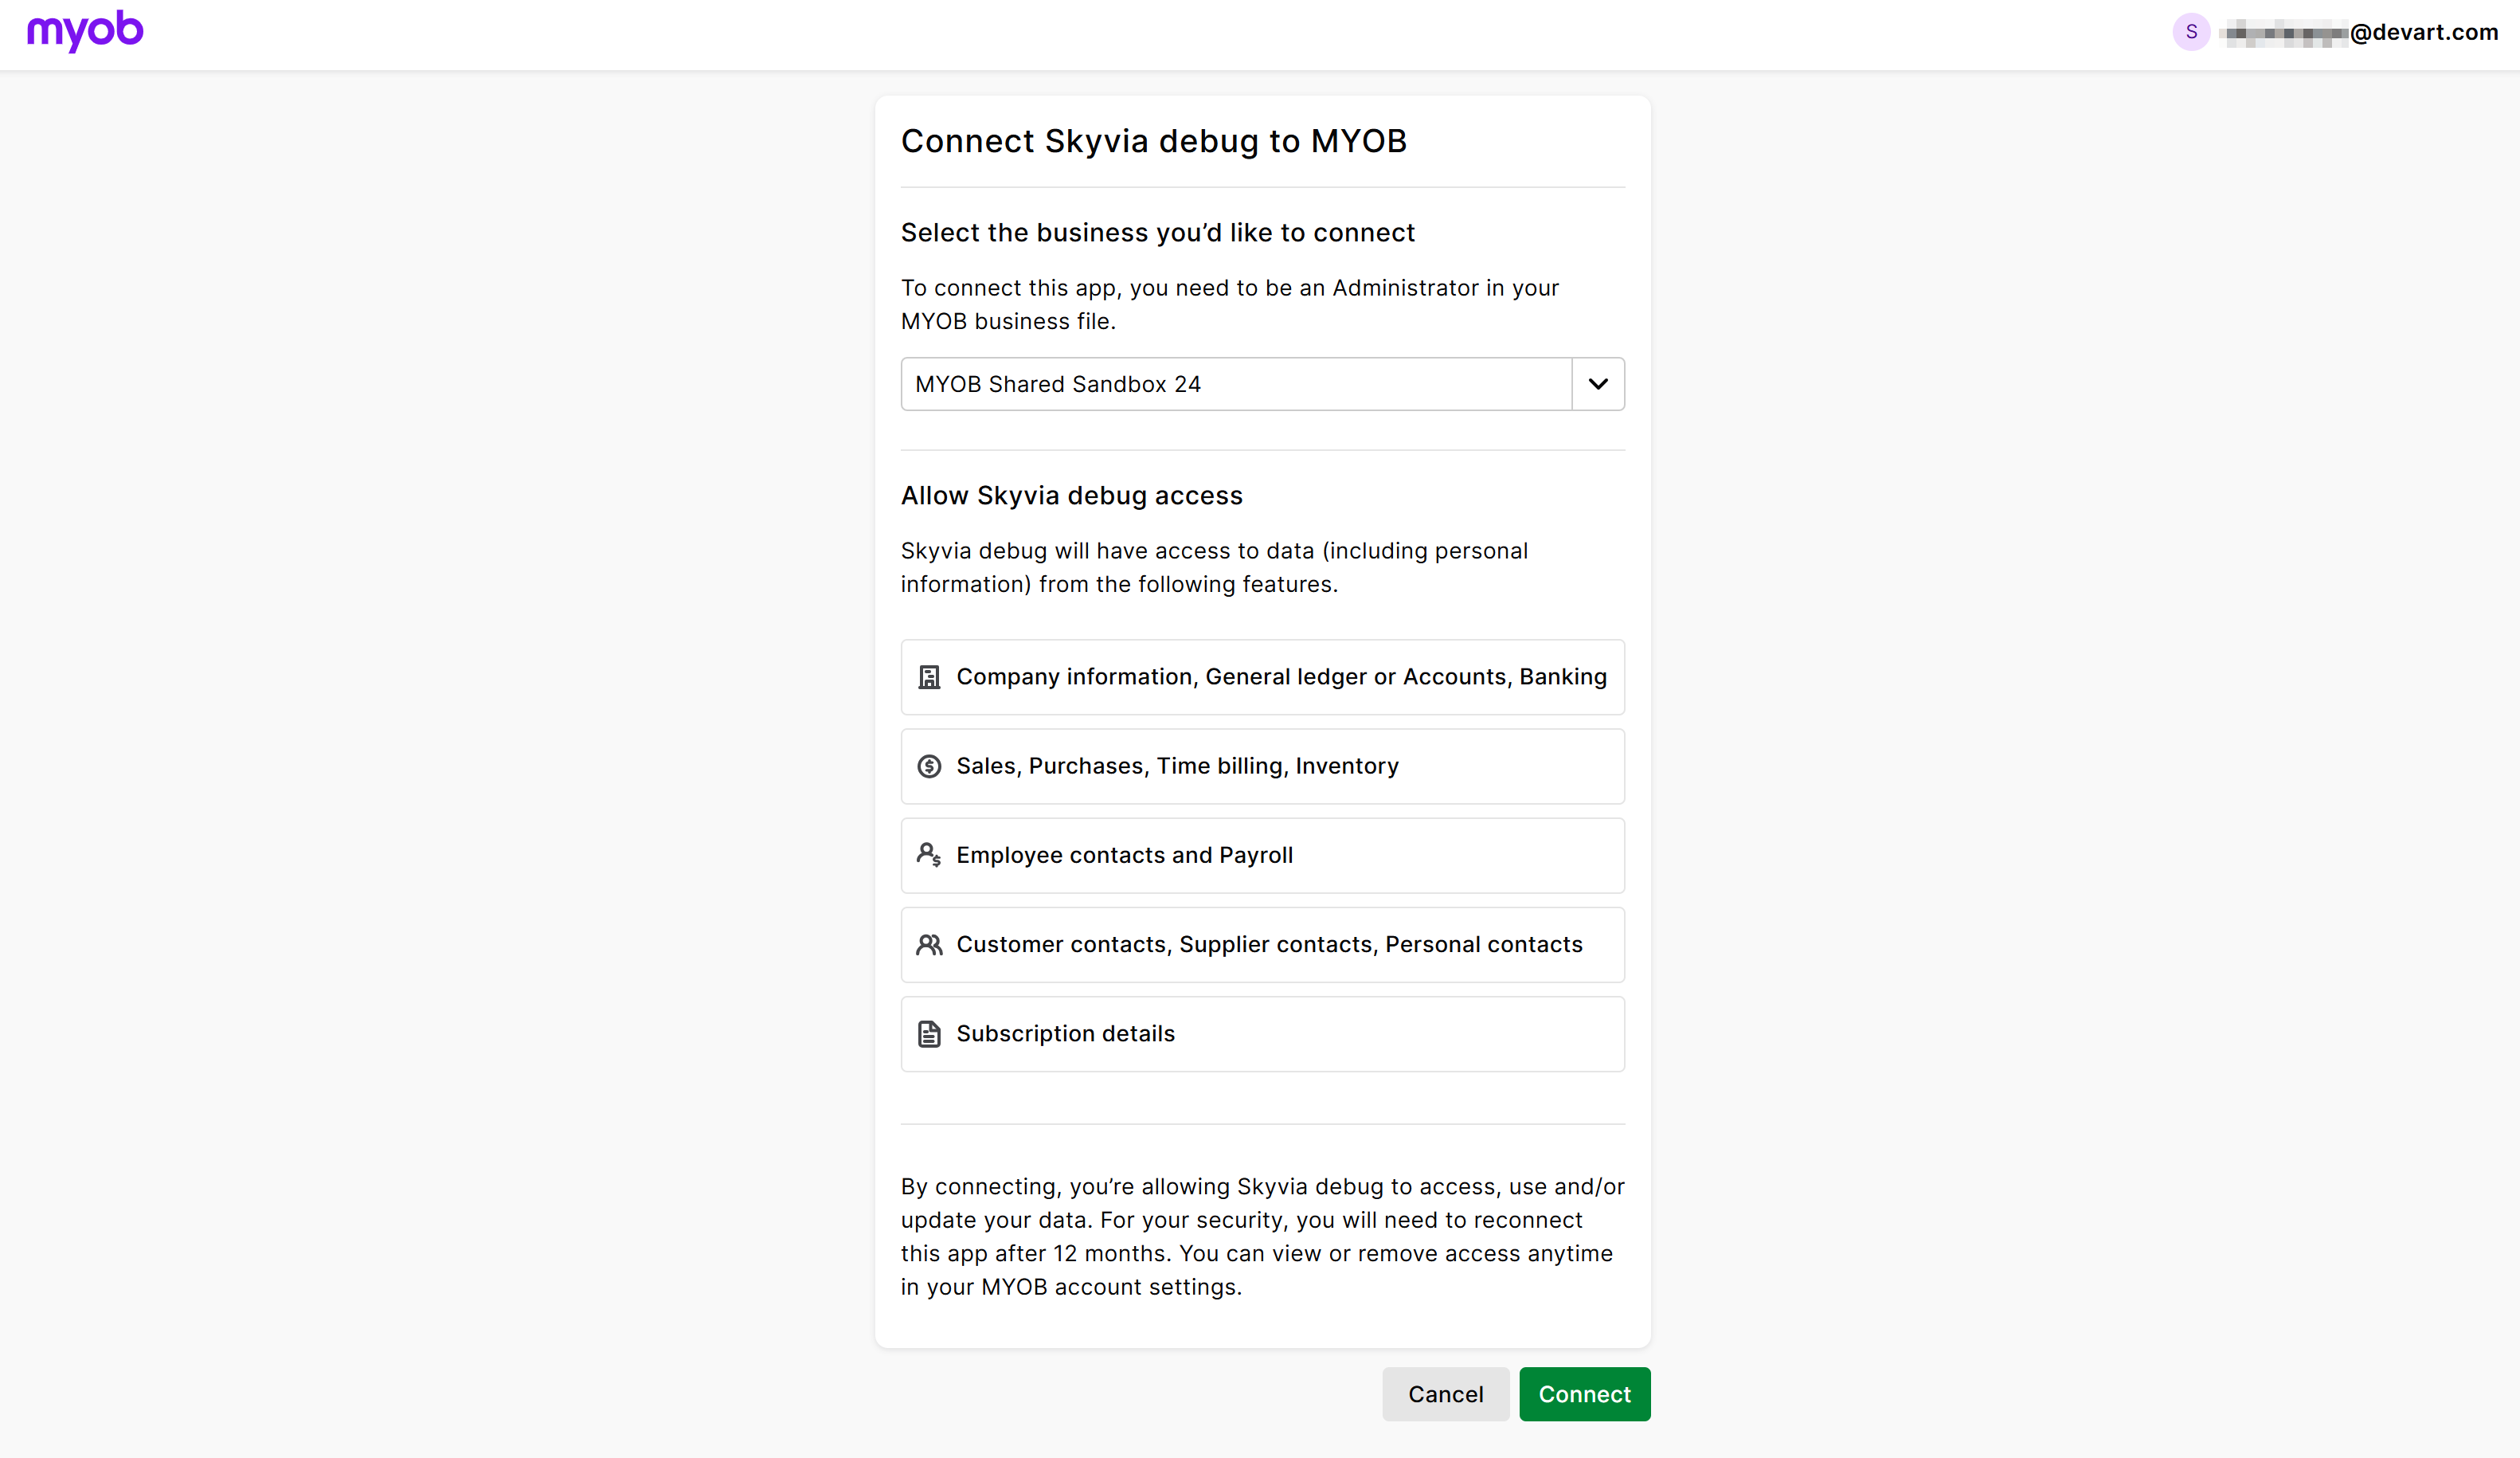This screenshot has height=1458, width=2520.
Task: Click the dollar coin icon beside Sales
Action: pos(929,766)
